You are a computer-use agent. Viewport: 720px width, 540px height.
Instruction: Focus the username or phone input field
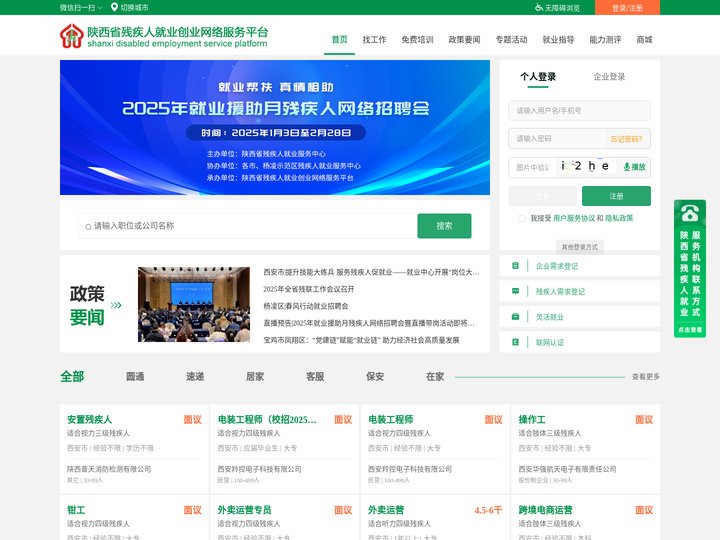[579, 111]
